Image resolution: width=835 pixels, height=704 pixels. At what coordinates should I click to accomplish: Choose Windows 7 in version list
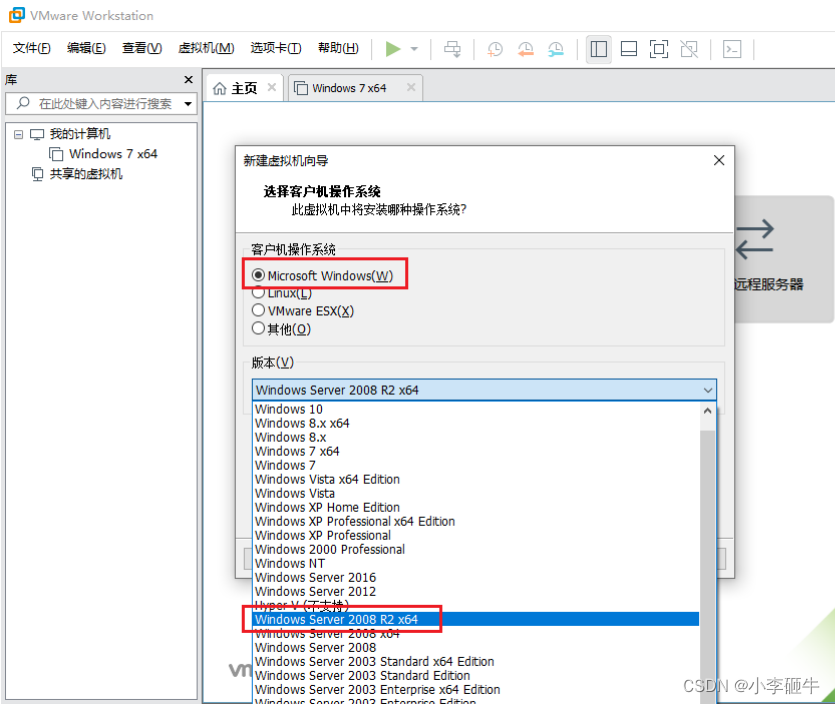[476, 465]
